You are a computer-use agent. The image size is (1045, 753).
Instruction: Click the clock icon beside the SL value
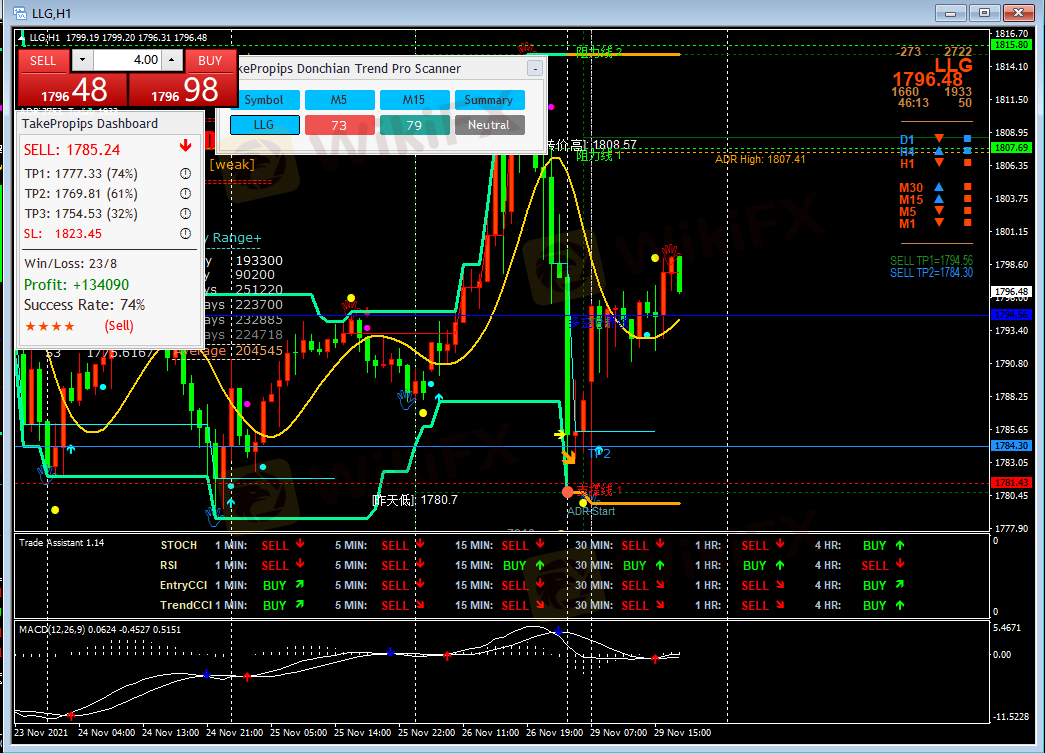pos(185,234)
